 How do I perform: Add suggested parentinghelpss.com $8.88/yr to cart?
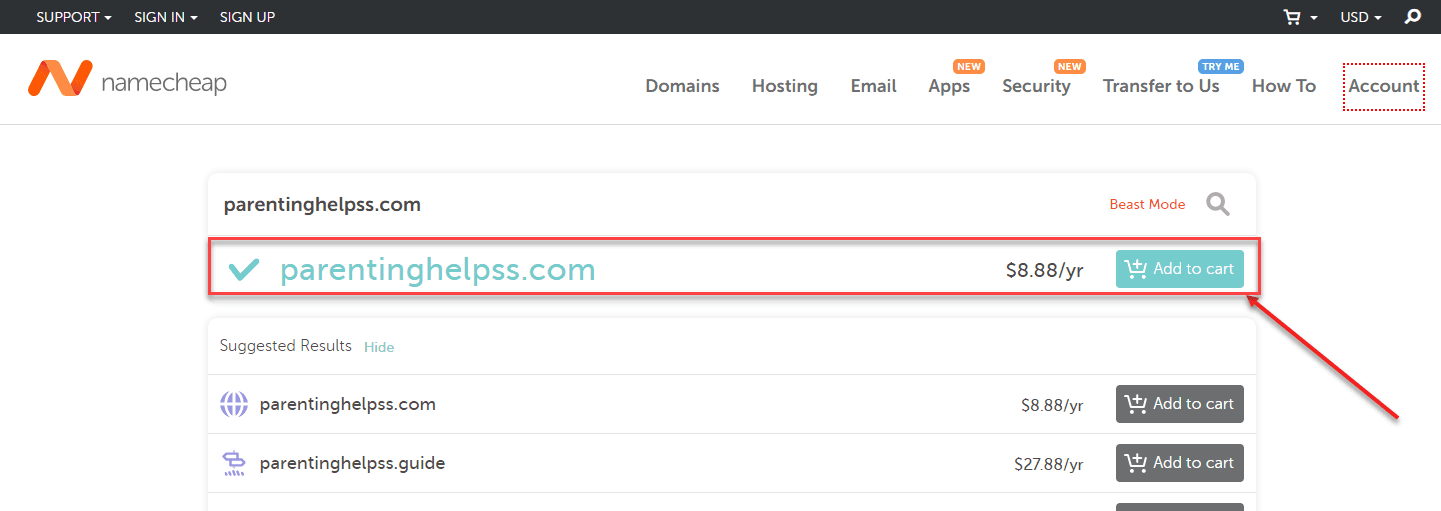pos(1180,404)
